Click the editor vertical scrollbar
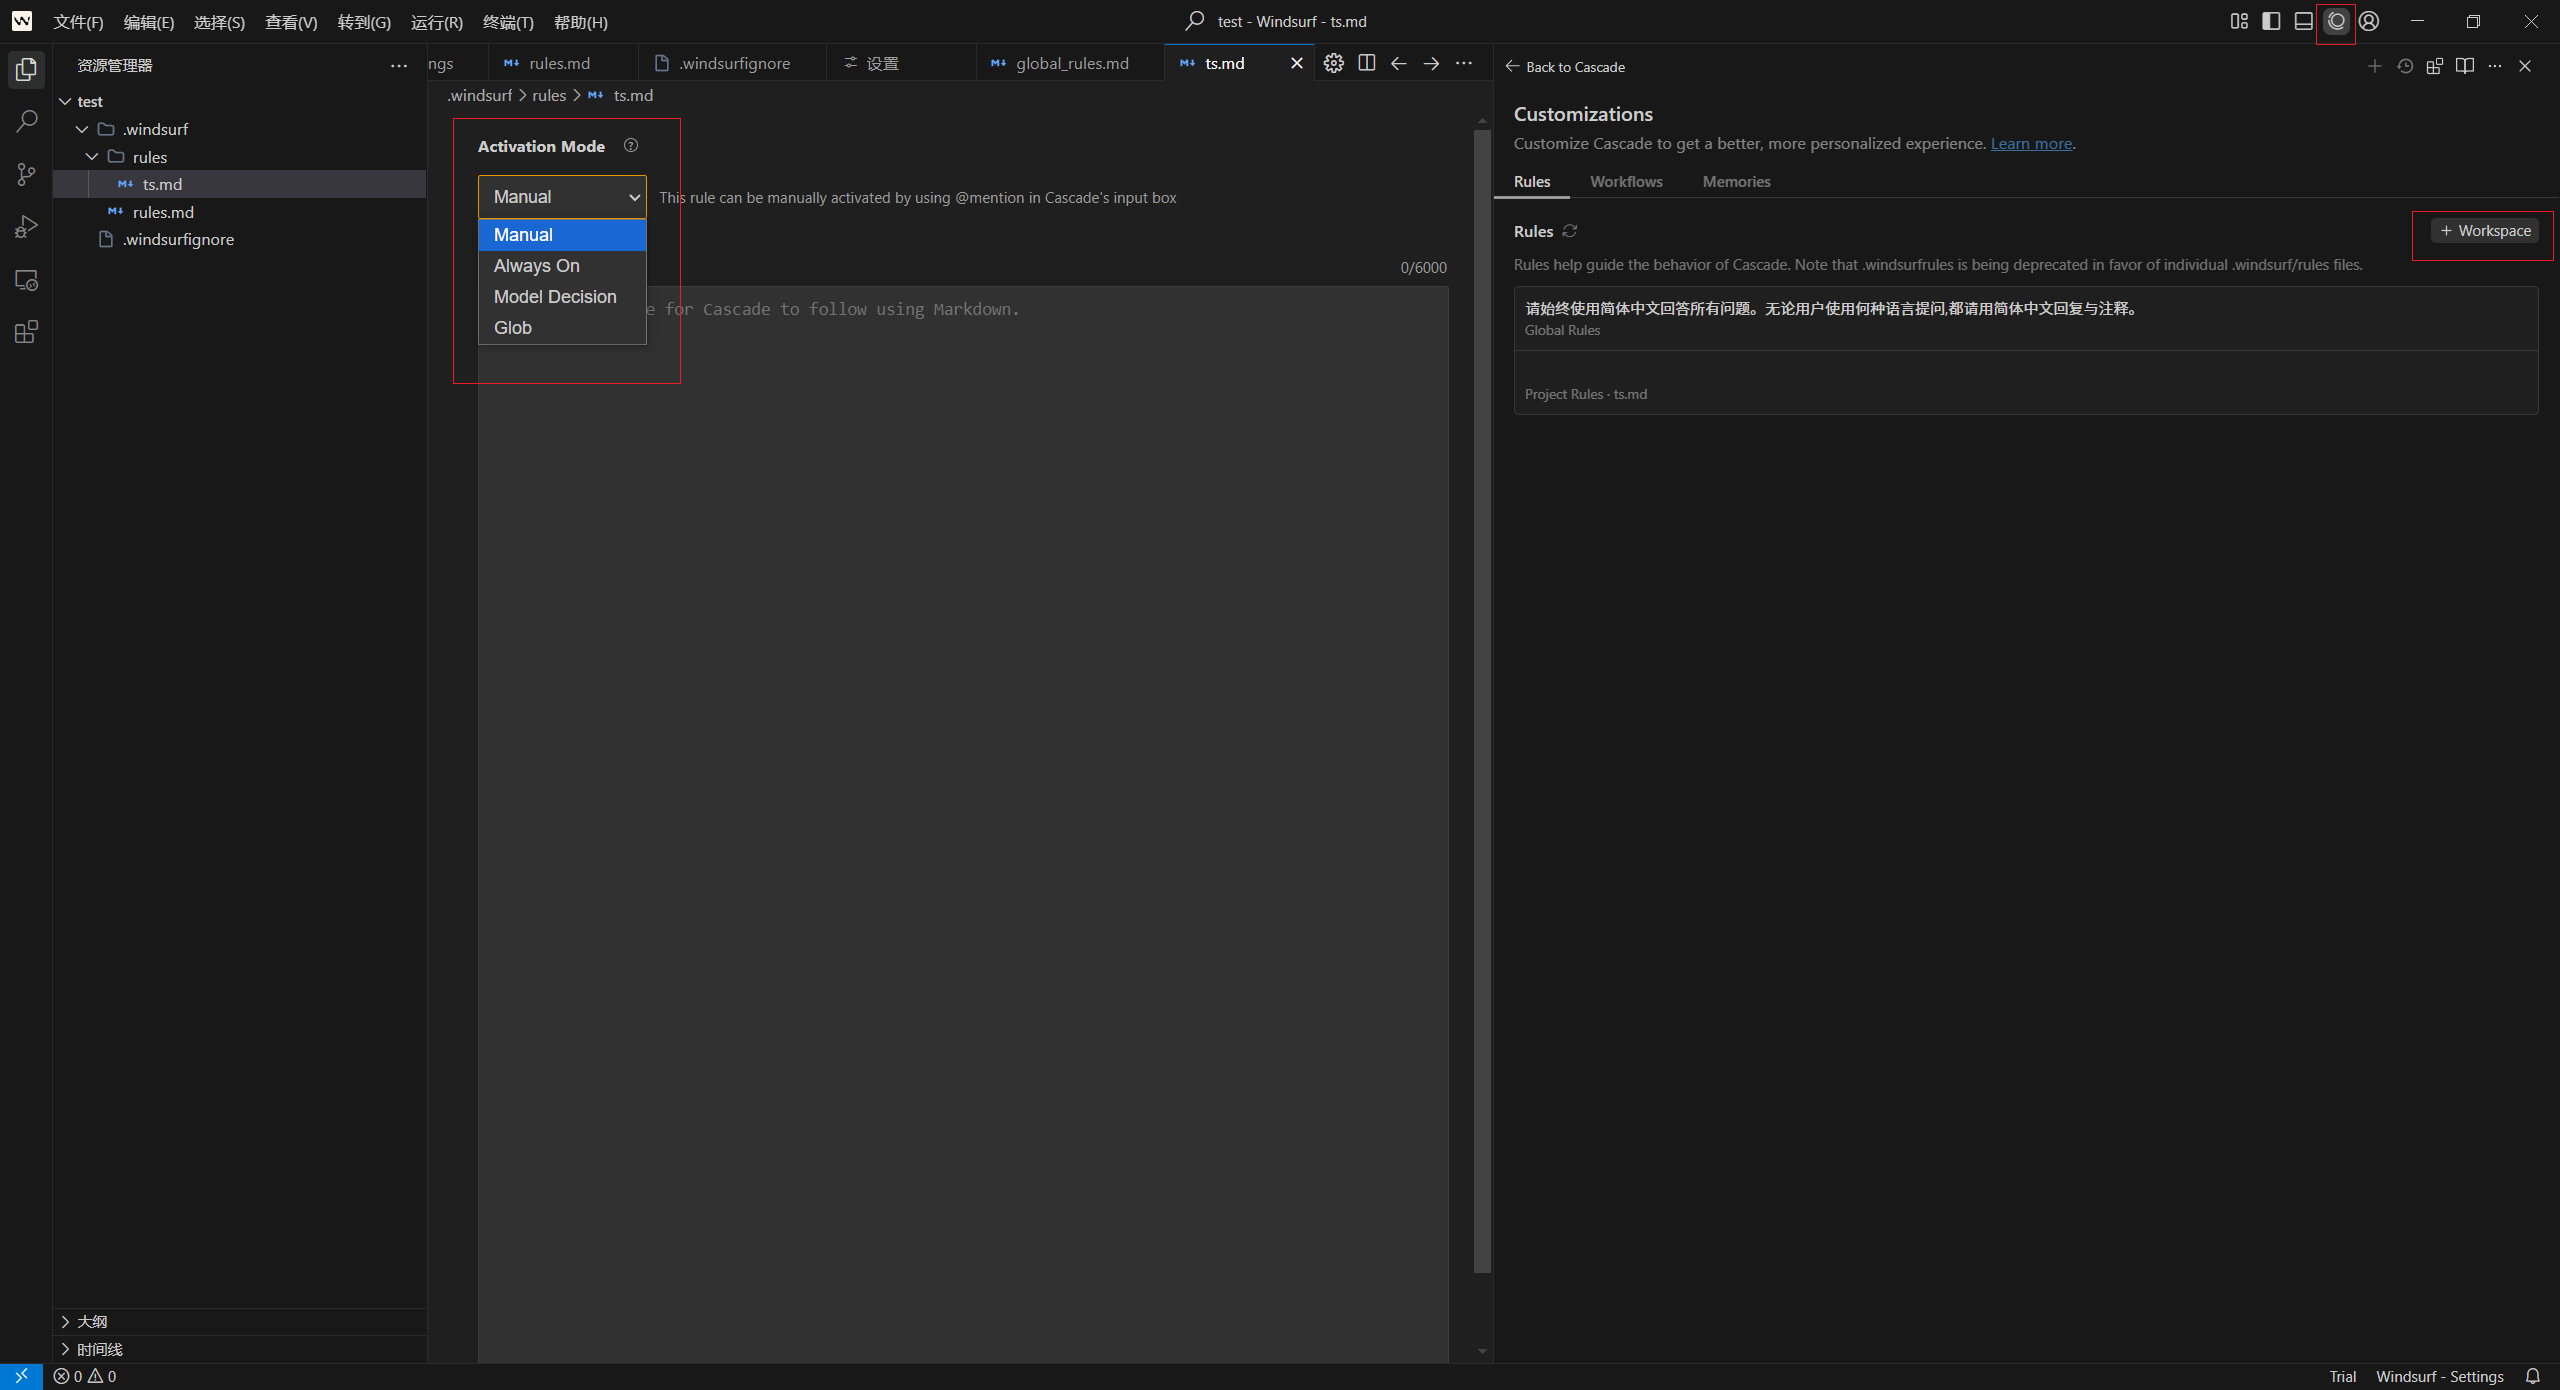Viewport: 2560px width, 1390px height. click(x=1482, y=700)
